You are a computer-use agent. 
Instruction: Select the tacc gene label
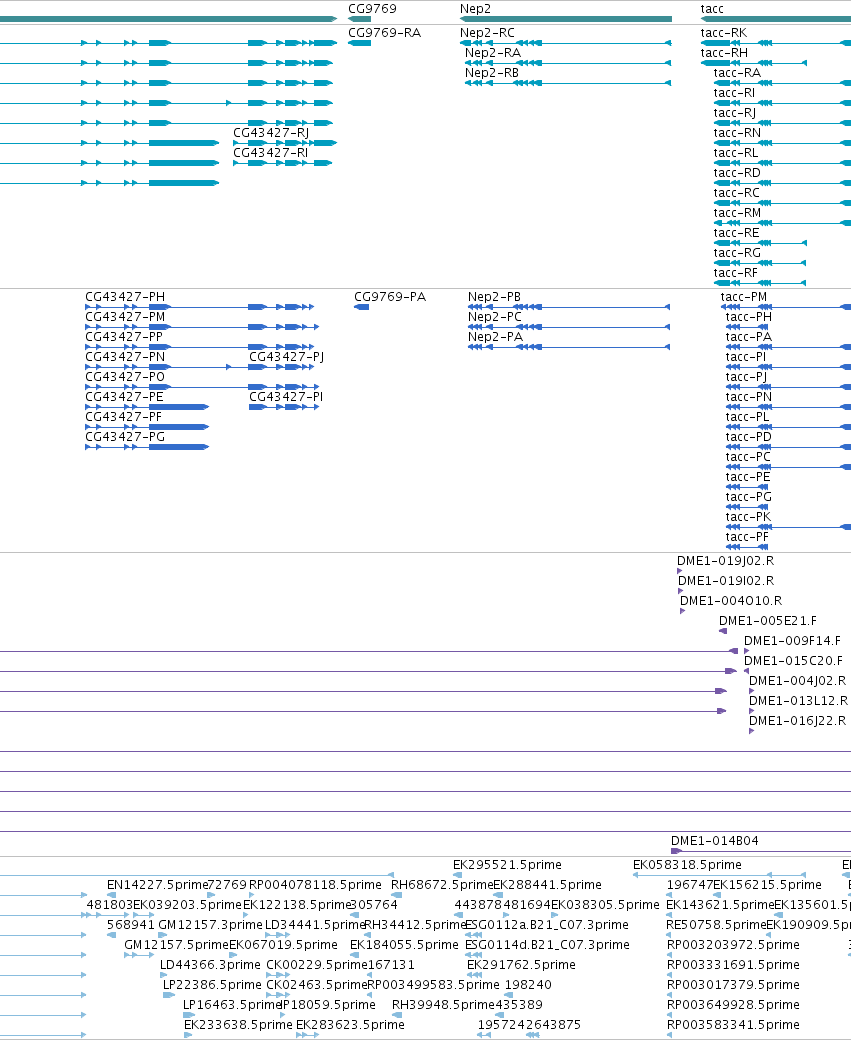712,9
